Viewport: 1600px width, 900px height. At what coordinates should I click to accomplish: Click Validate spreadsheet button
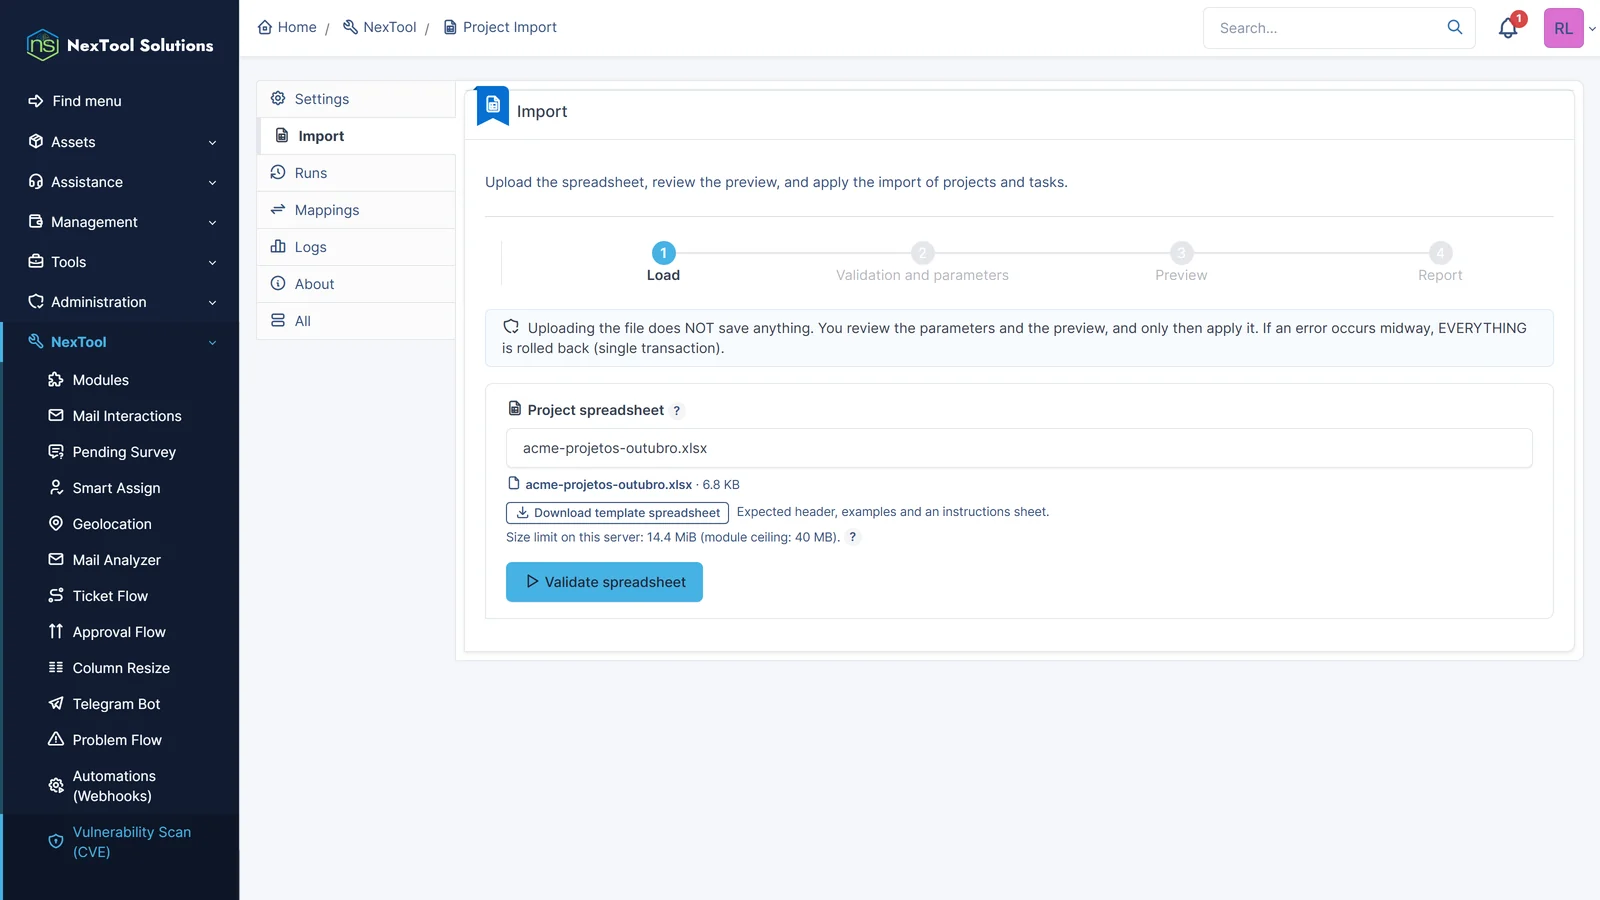click(604, 582)
